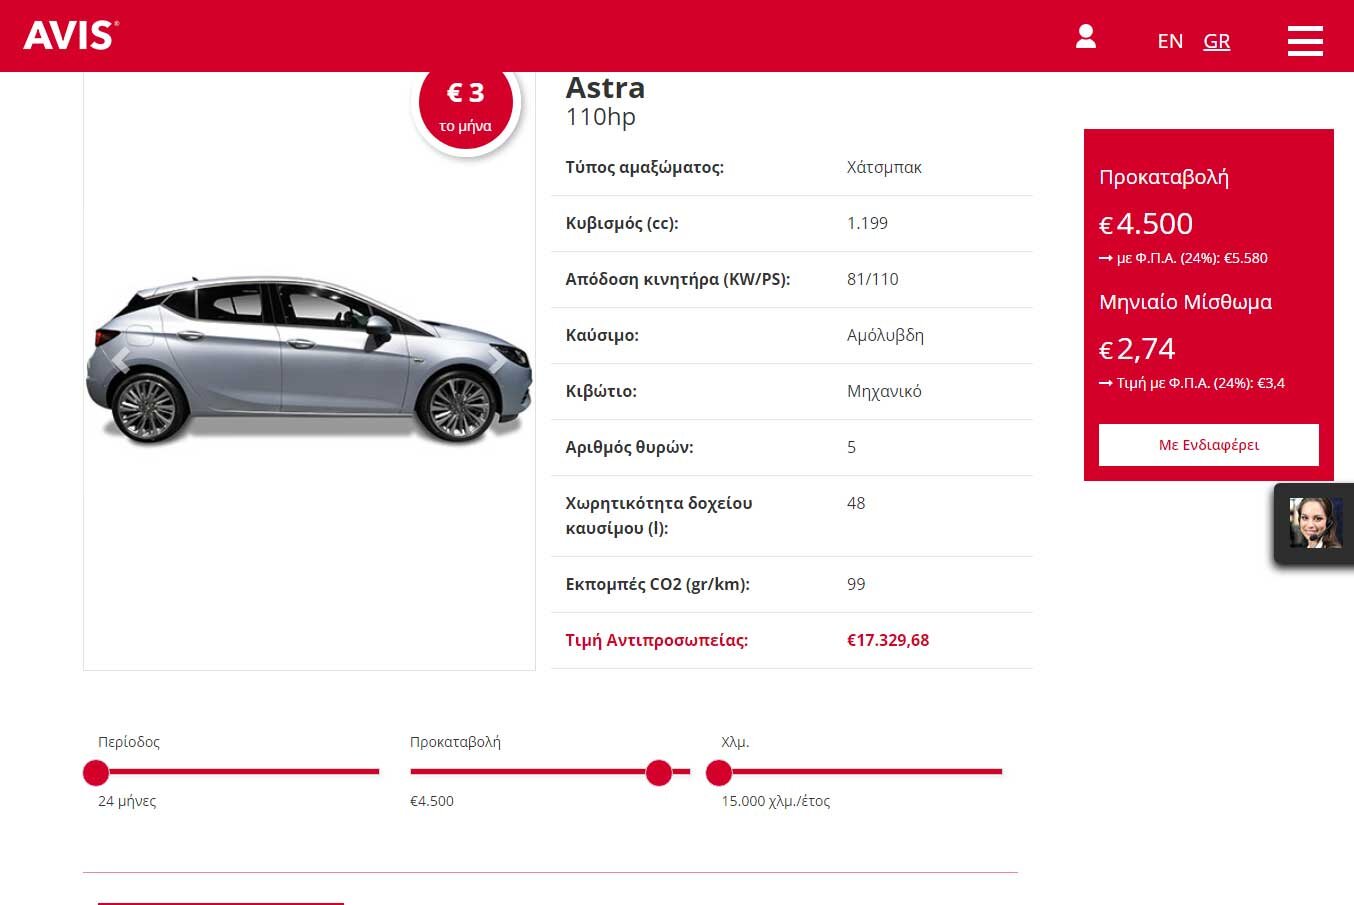Show next car photo with right arrow

point(497,360)
